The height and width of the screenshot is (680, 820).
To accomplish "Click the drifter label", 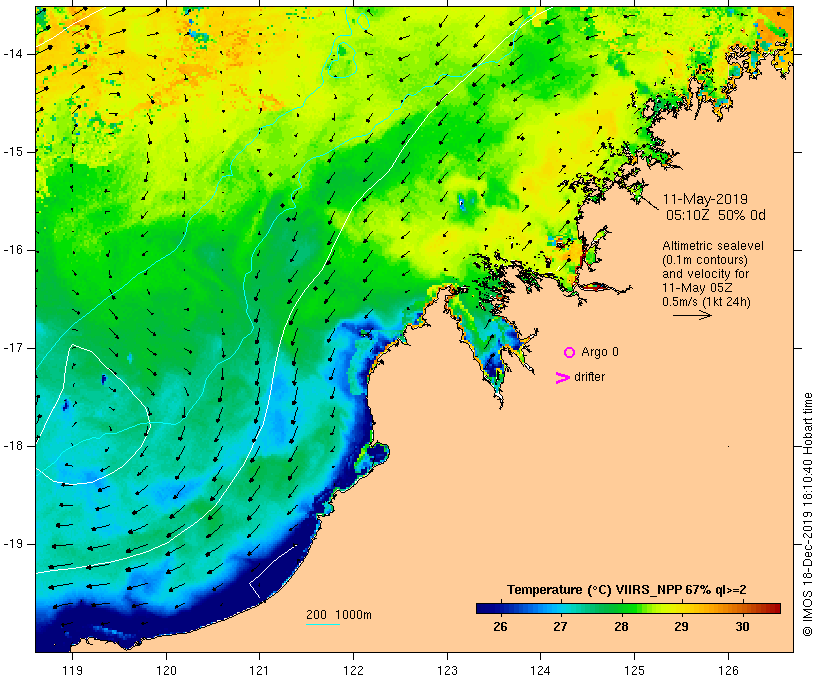I will tap(589, 377).
